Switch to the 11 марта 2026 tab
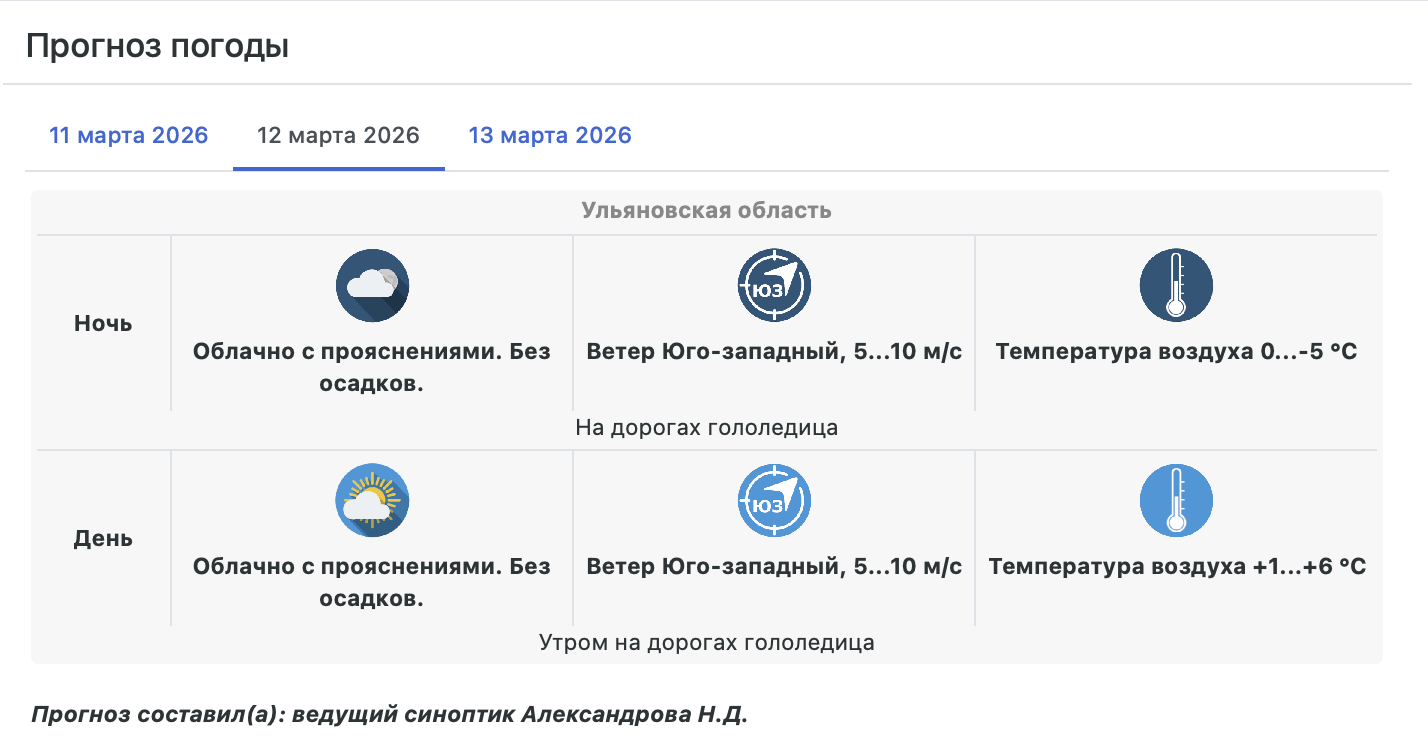The image size is (1428, 736). (x=129, y=135)
